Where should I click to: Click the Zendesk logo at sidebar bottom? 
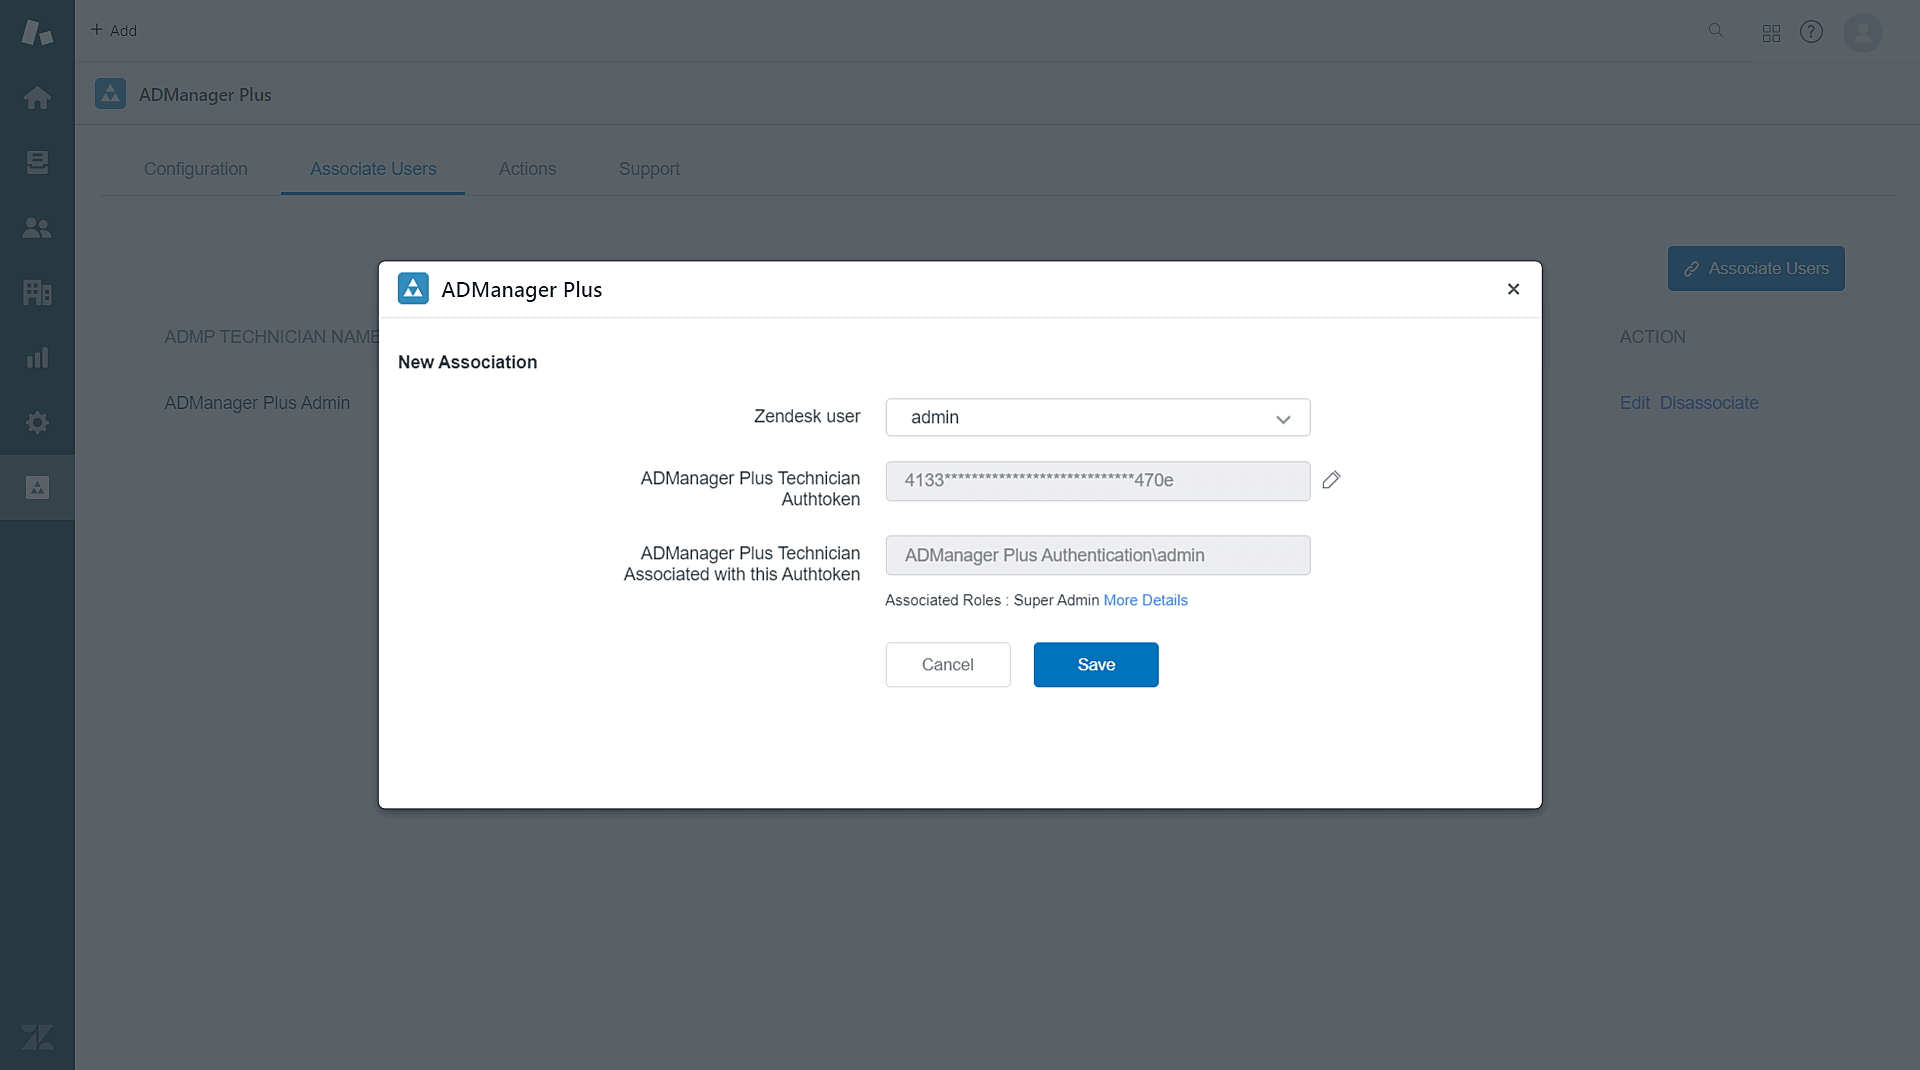pyautogui.click(x=37, y=1037)
